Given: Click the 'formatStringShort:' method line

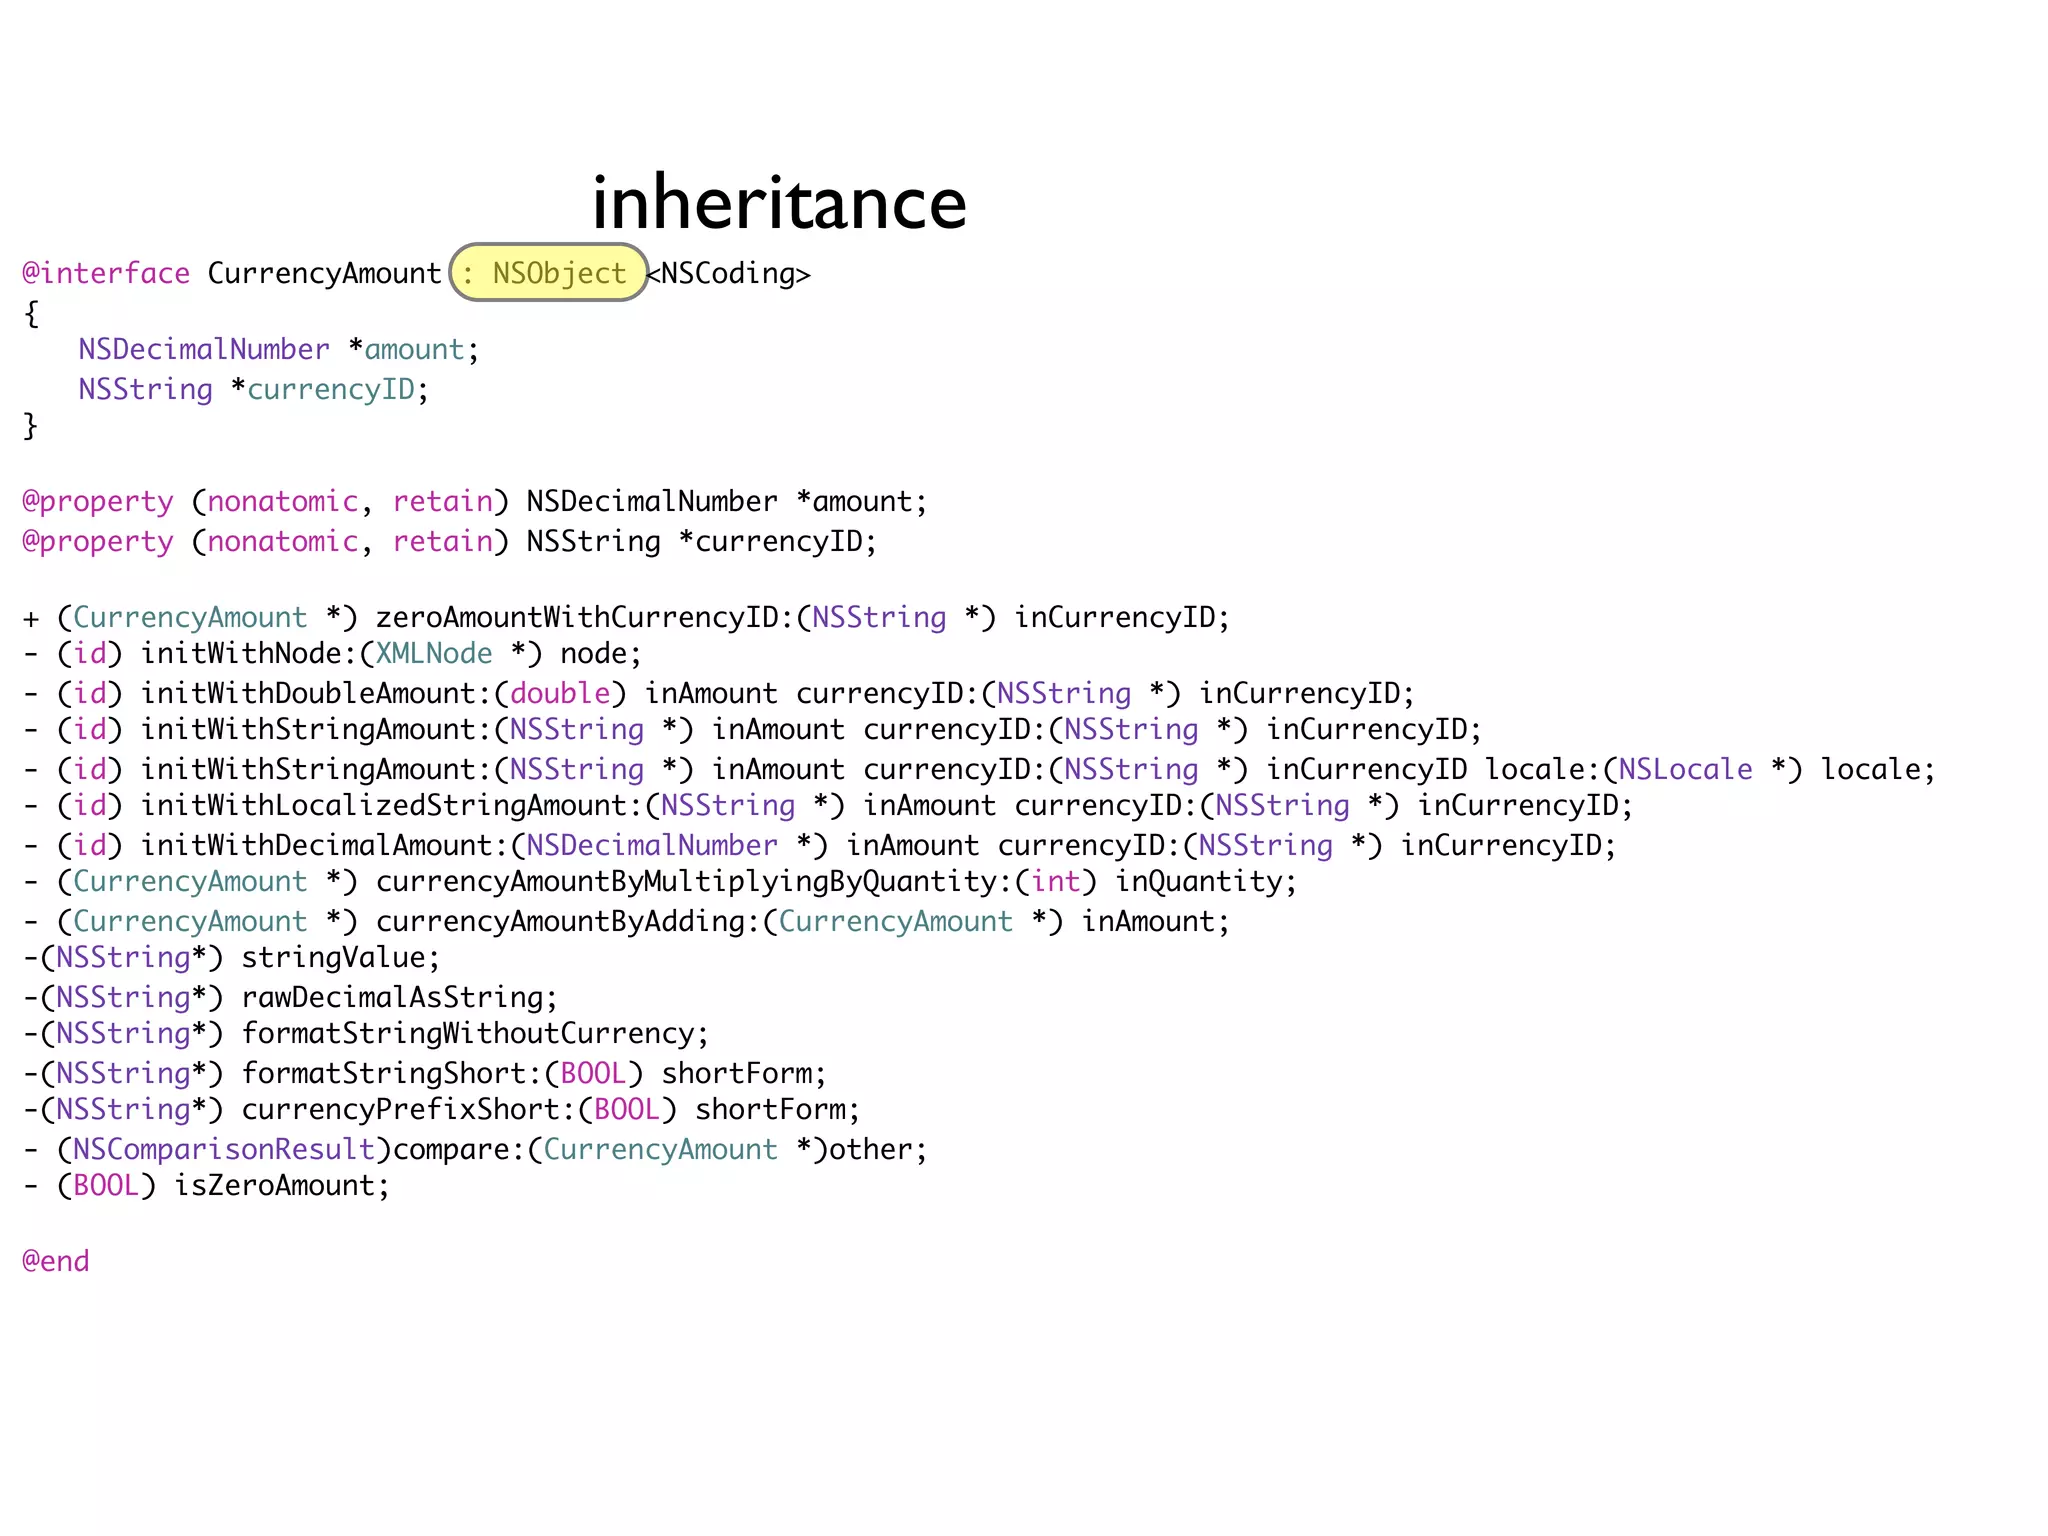Looking at the screenshot, I should coord(425,1073).
